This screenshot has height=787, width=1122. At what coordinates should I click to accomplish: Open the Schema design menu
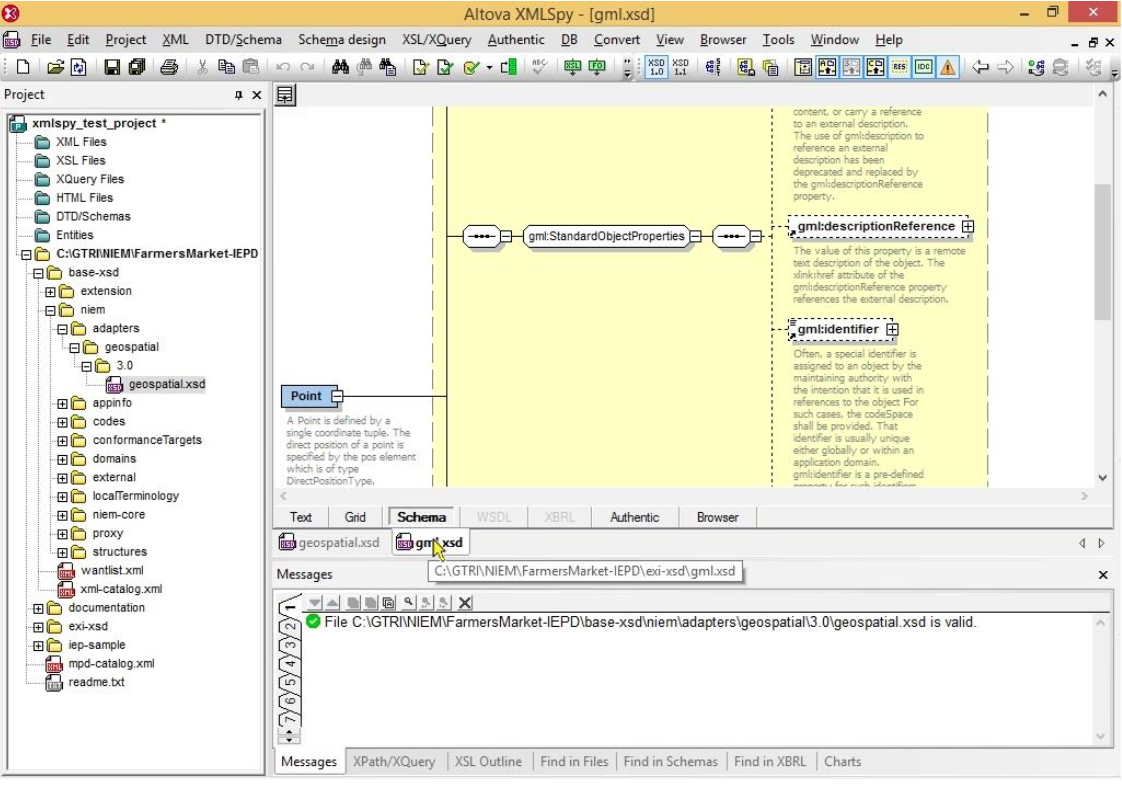tap(341, 40)
